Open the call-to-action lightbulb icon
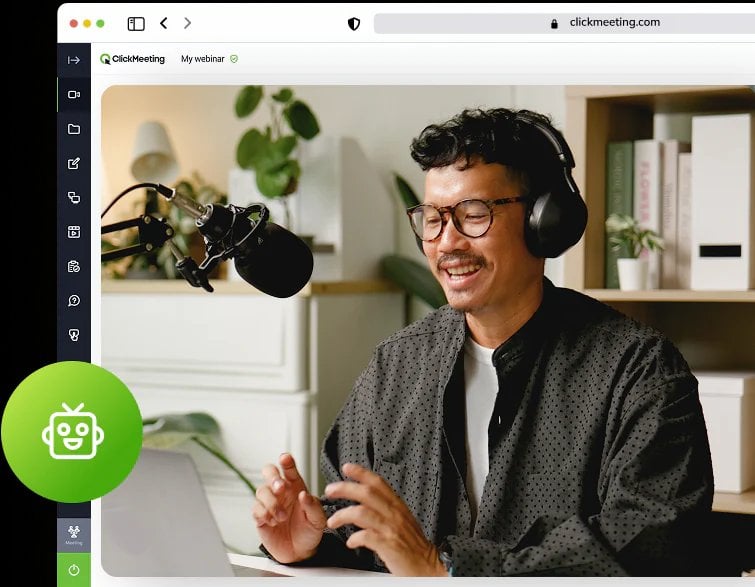Screen dimensions: 755x587 (x=74, y=335)
